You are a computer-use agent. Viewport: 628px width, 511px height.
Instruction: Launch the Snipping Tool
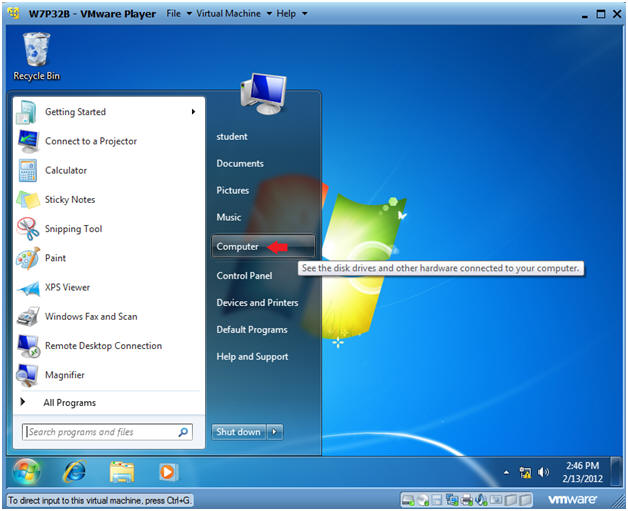(x=109, y=229)
